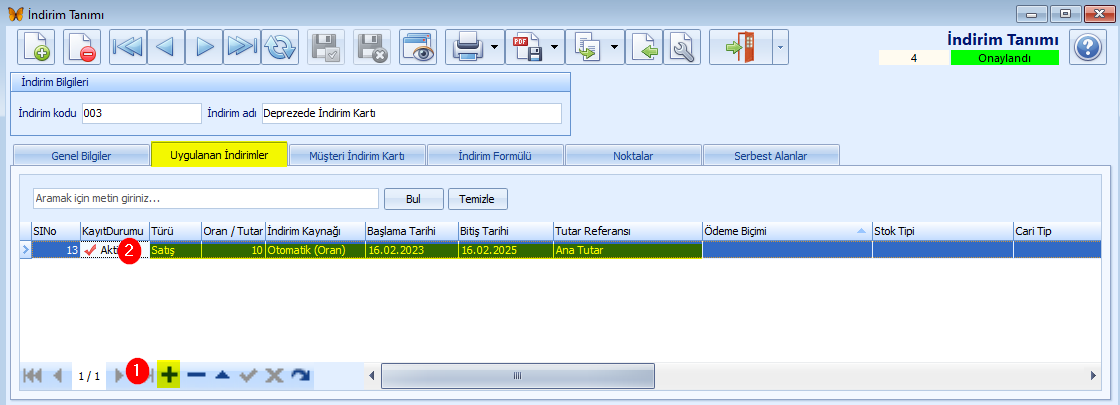
Task: Open the printer options dropdown arrow
Action: click(x=494, y=48)
